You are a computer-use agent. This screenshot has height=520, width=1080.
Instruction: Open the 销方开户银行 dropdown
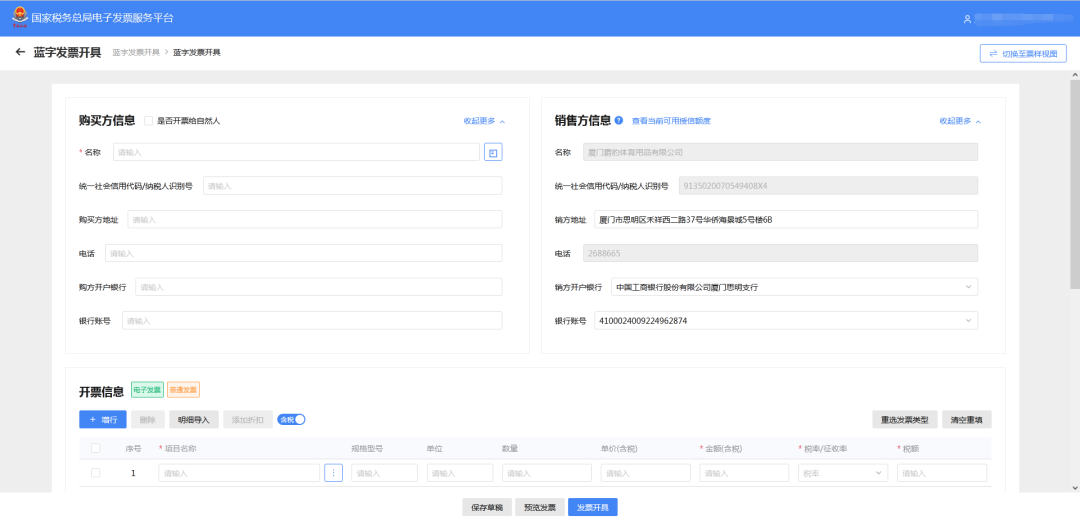pyautogui.click(x=794, y=287)
